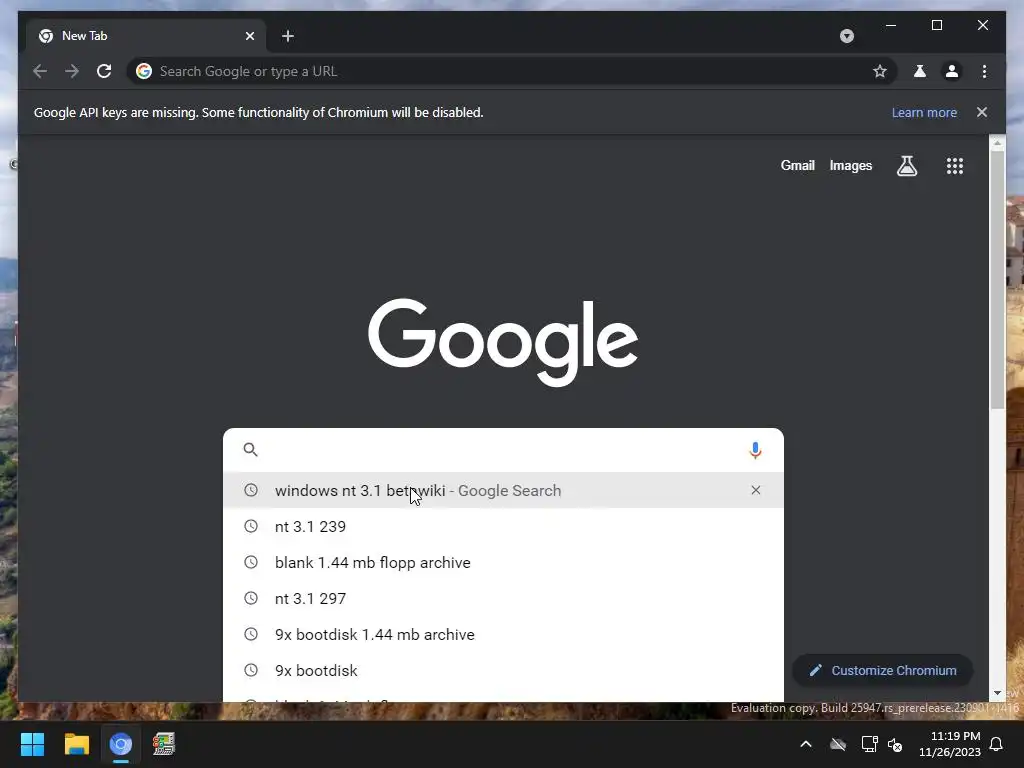Click history clock icon beside nt 3.1 239
1024x768 pixels.
tap(251, 526)
